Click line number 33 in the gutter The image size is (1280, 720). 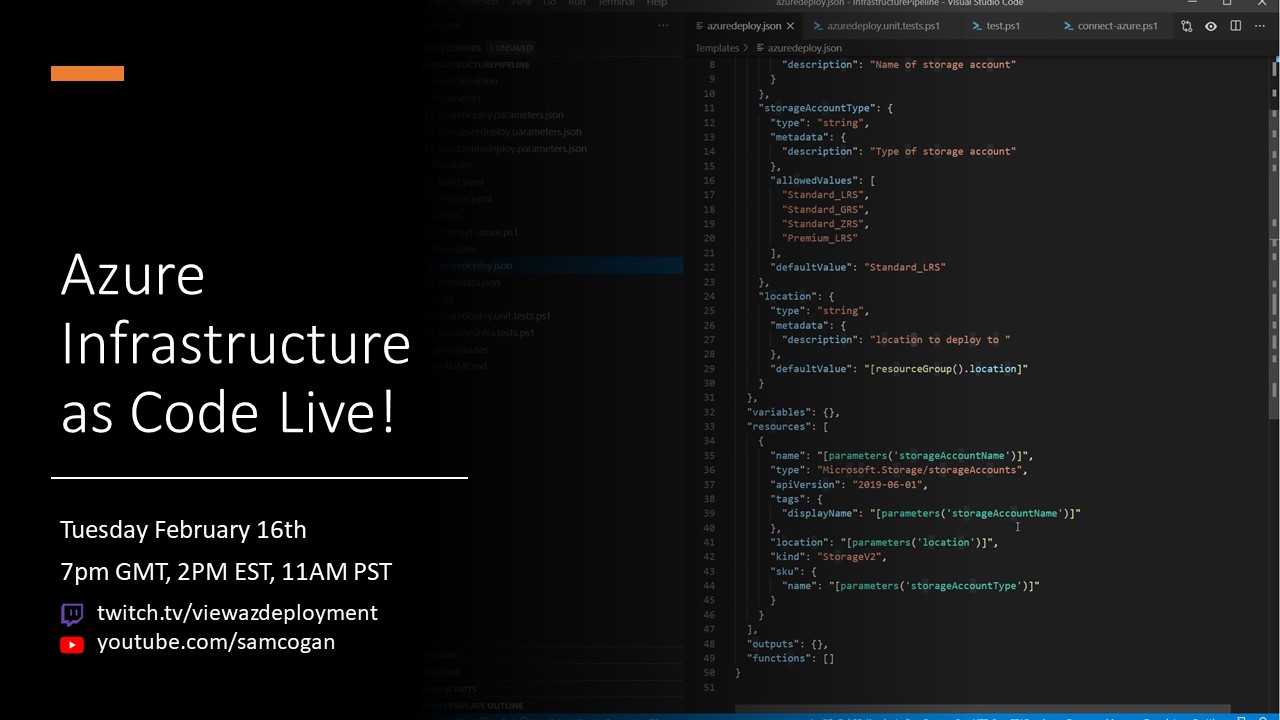click(709, 427)
